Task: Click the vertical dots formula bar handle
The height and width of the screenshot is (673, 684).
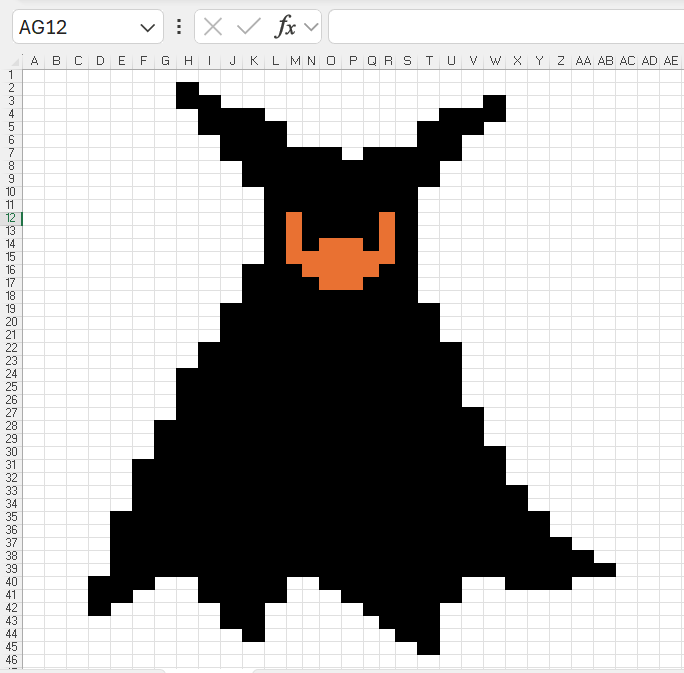Action: (179, 27)
